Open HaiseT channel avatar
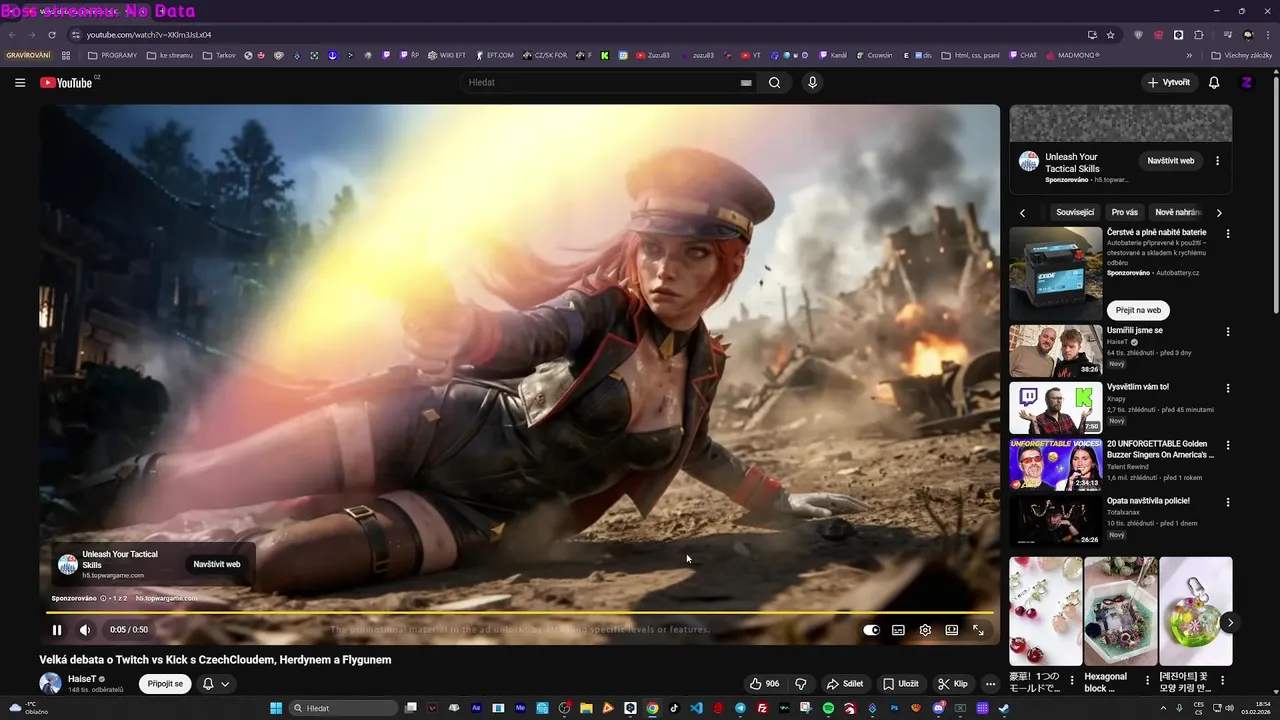Viewport: 1280px width, 720px height. [x=50, y=684]
